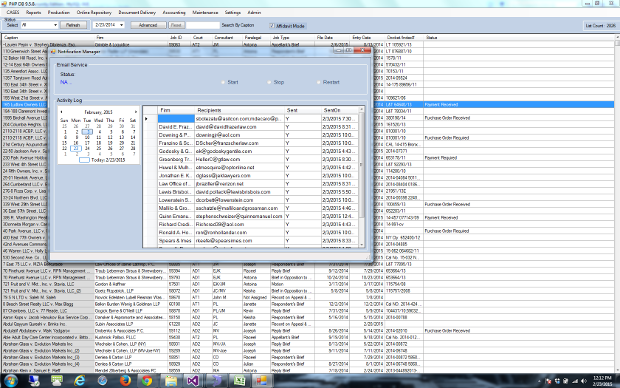Image resolution: width=620 pixels, height=388 pixels.
Task: Select the Restart radio button
Action: (x=318, y=82)
